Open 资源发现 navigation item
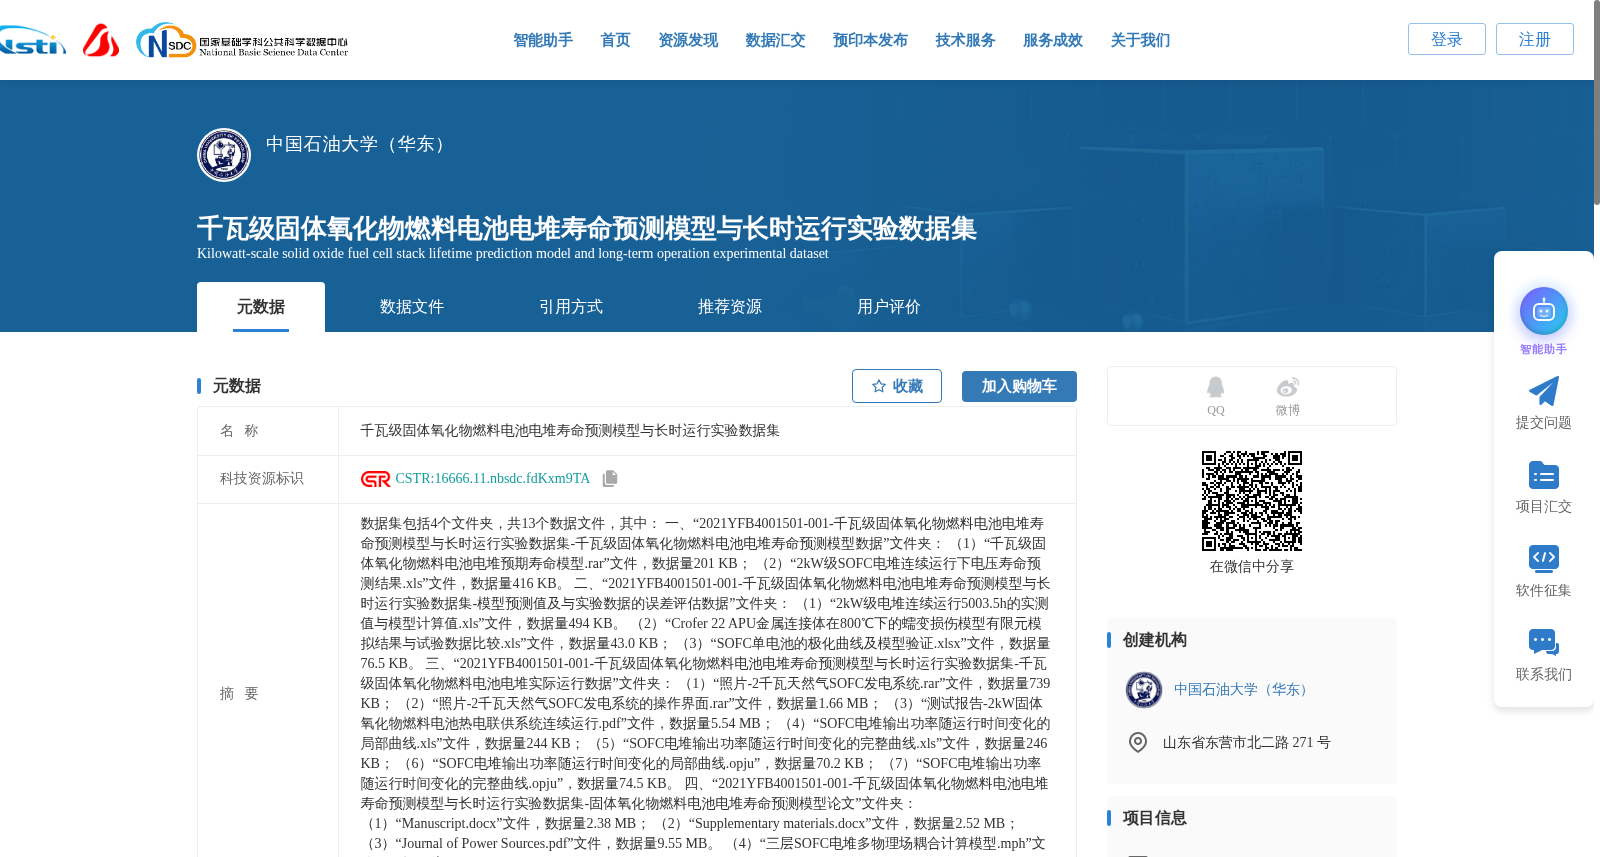This screenshot has width=1600, height=857. [x=688, y=40]
